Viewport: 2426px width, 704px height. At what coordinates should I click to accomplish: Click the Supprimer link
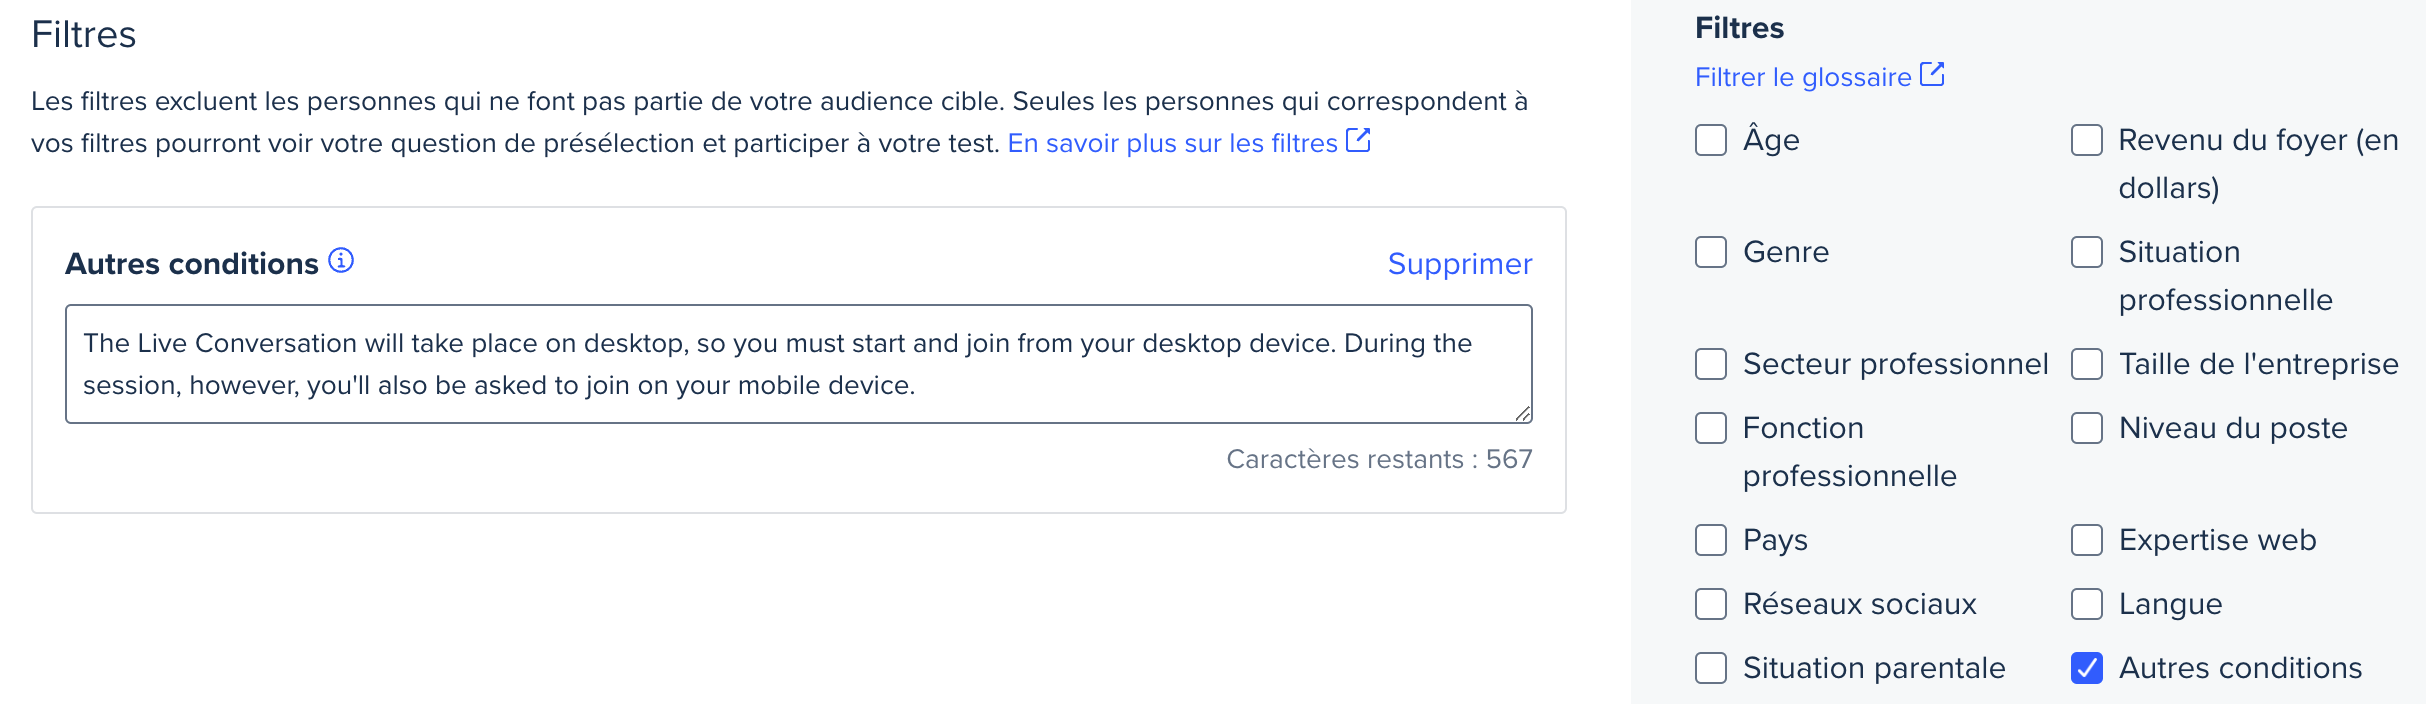(x=1460, y=264)
